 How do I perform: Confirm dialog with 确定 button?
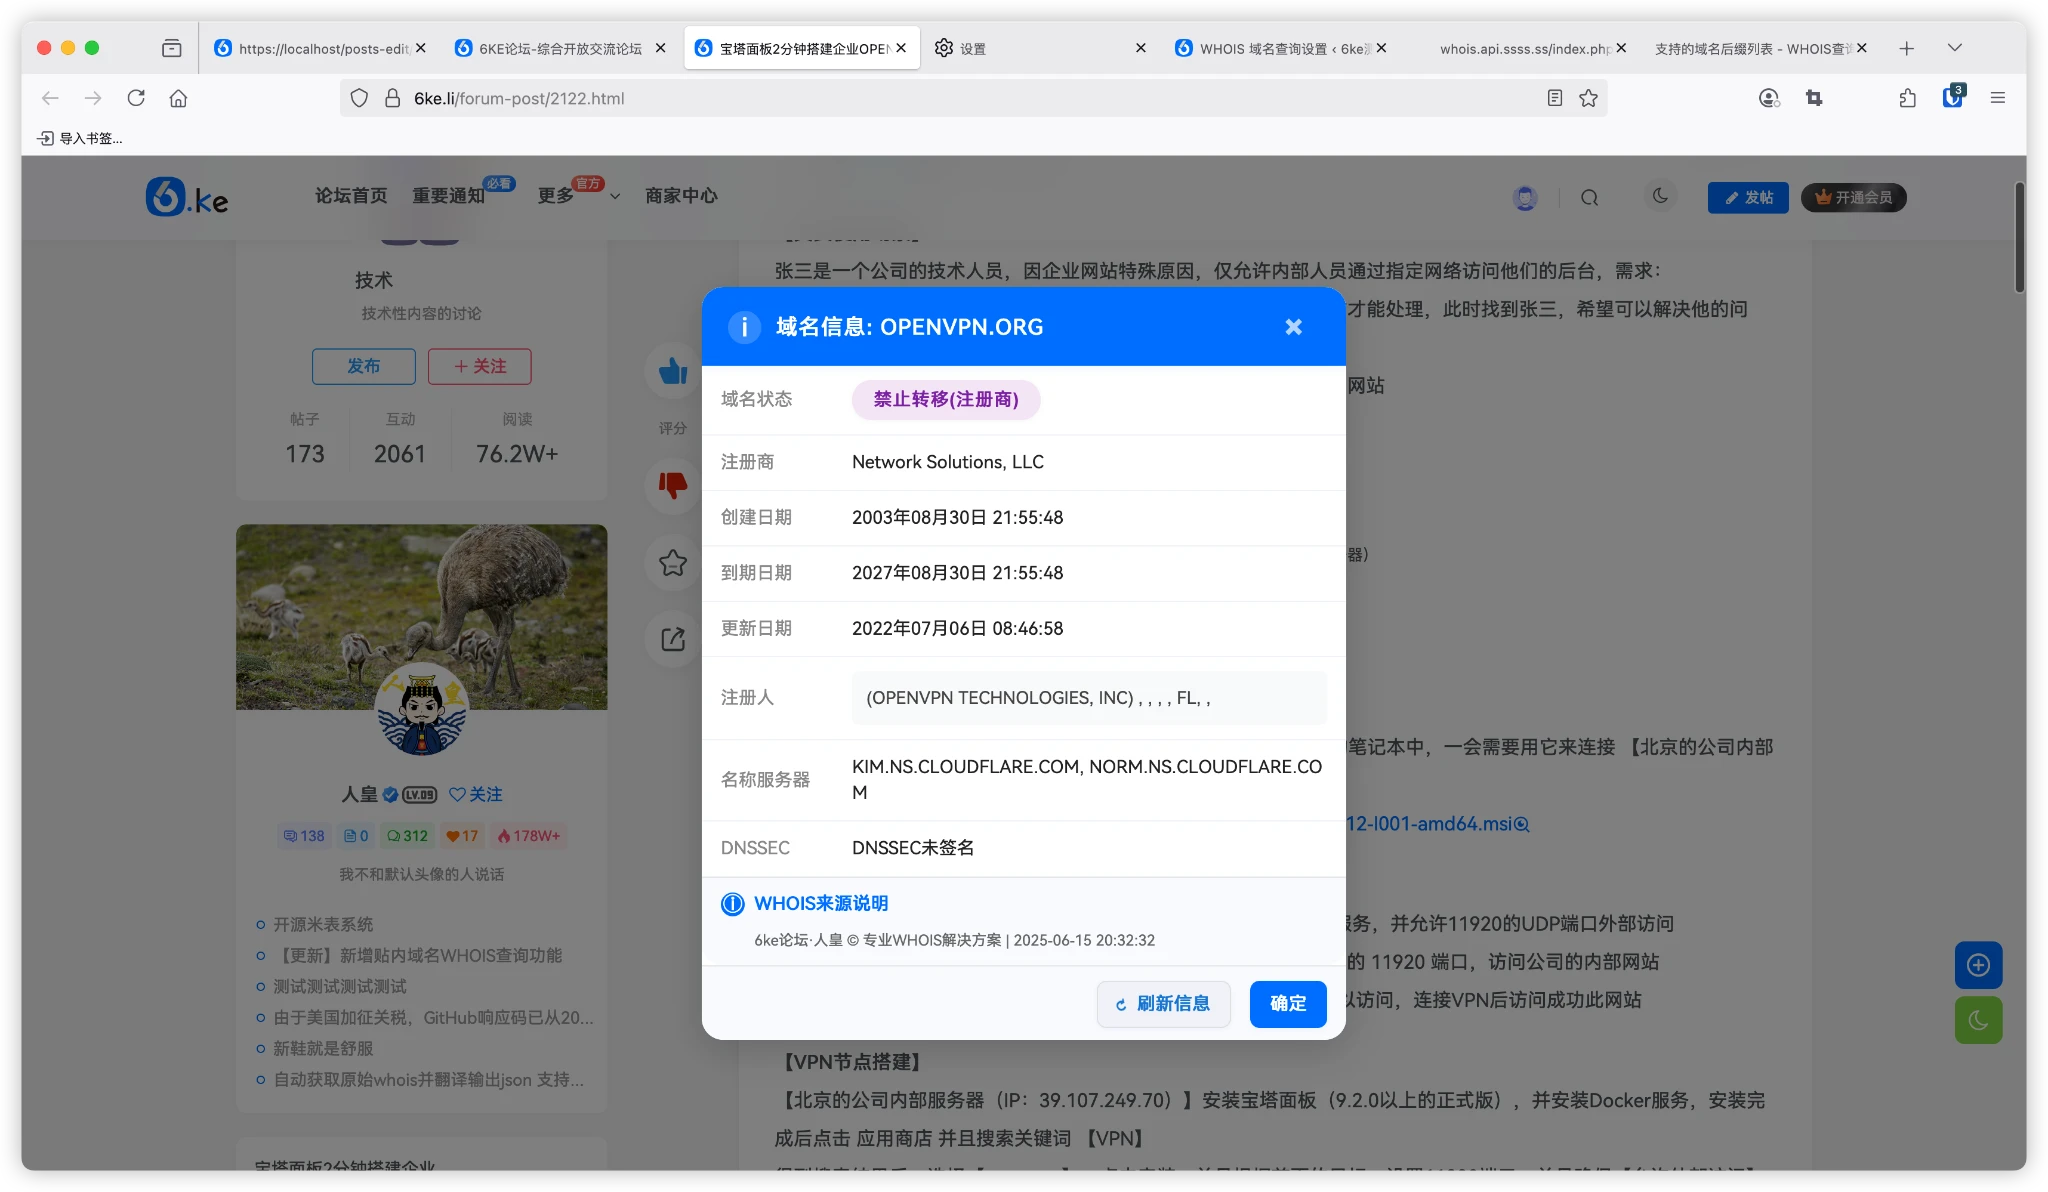1287,1003
